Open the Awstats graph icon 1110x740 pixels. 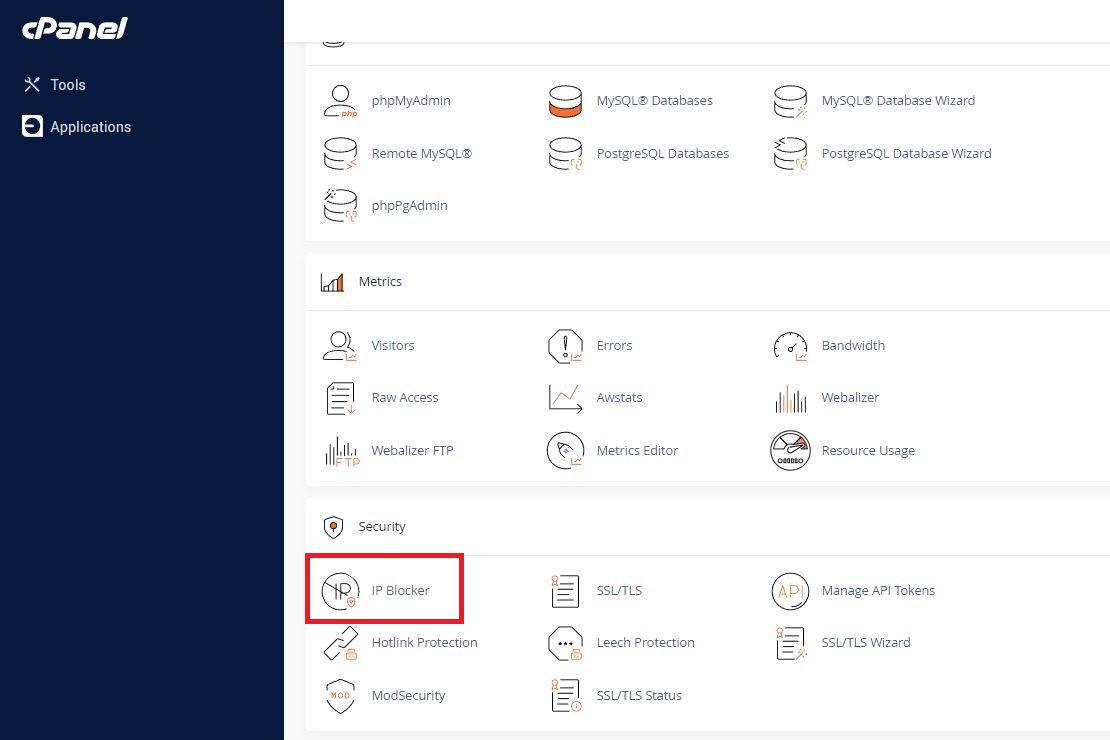[x=565, y=398]
